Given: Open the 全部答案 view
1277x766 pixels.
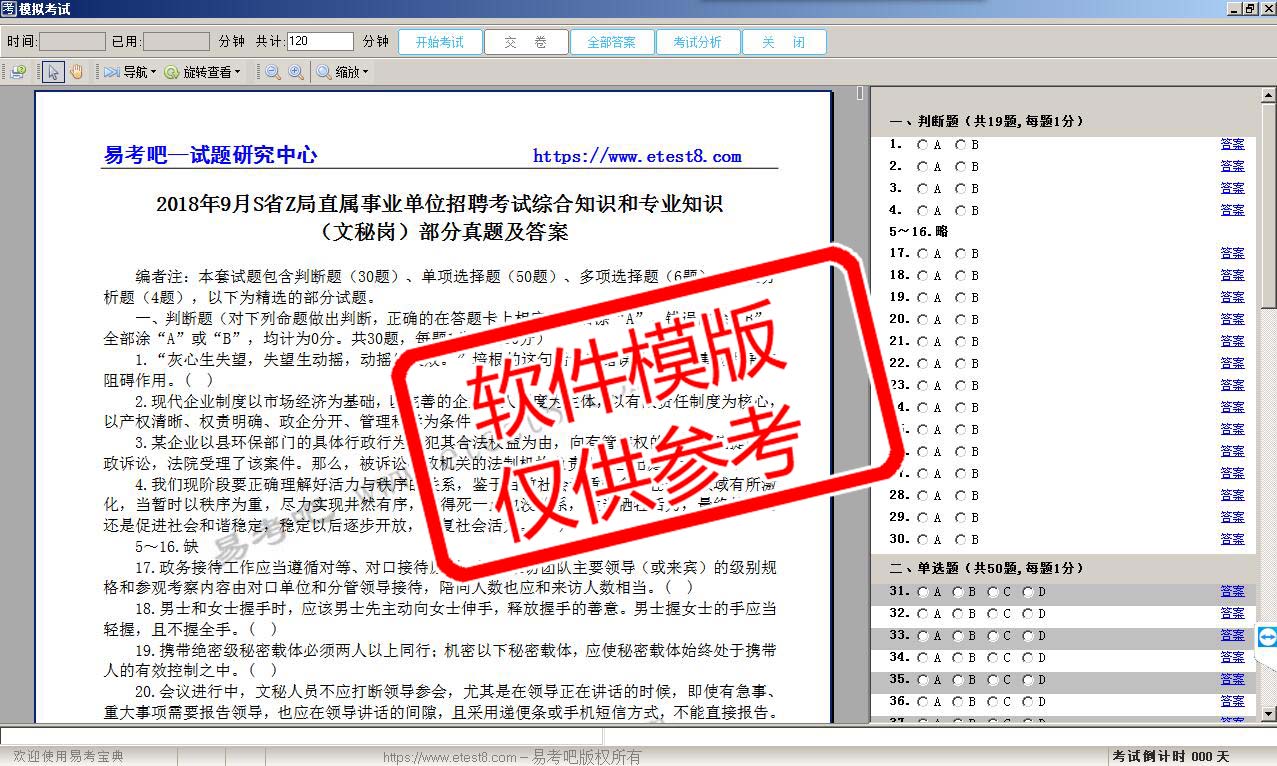Looking at the screenshot, I should tap(611, 42).
